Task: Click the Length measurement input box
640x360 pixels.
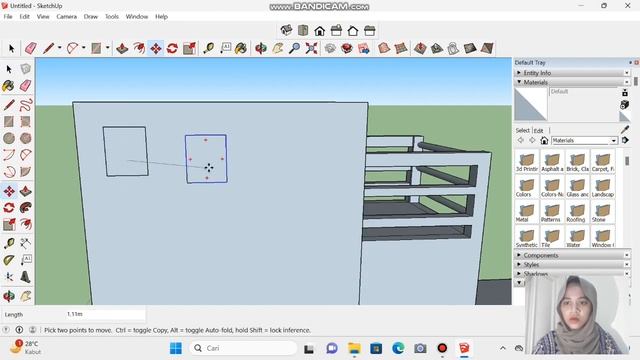Action: click(x=104, y=314)
